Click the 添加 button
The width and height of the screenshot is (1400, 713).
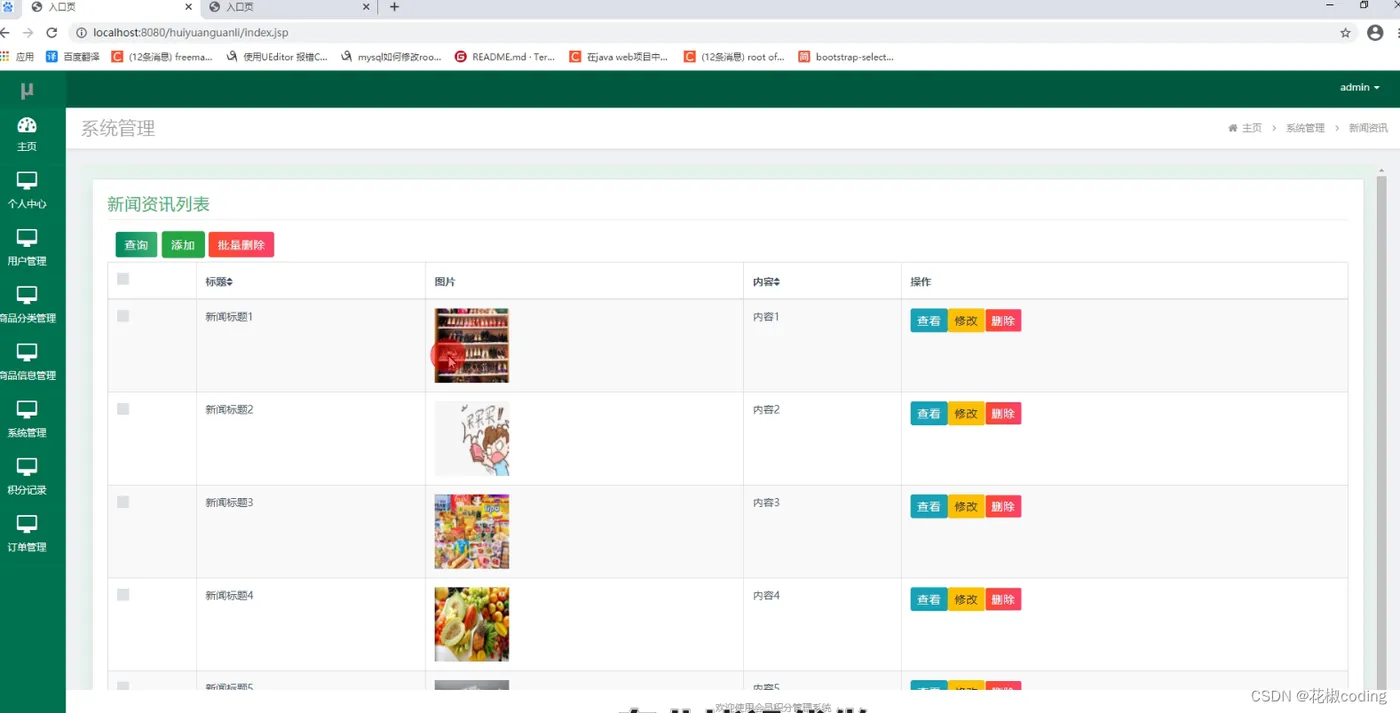click(183, 245)
